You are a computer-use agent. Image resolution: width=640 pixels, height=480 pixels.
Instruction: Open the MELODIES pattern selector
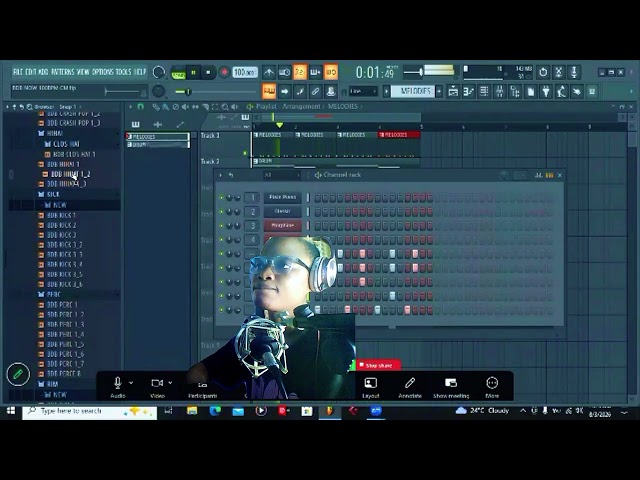pyautogui.click(x=413, y=91)
